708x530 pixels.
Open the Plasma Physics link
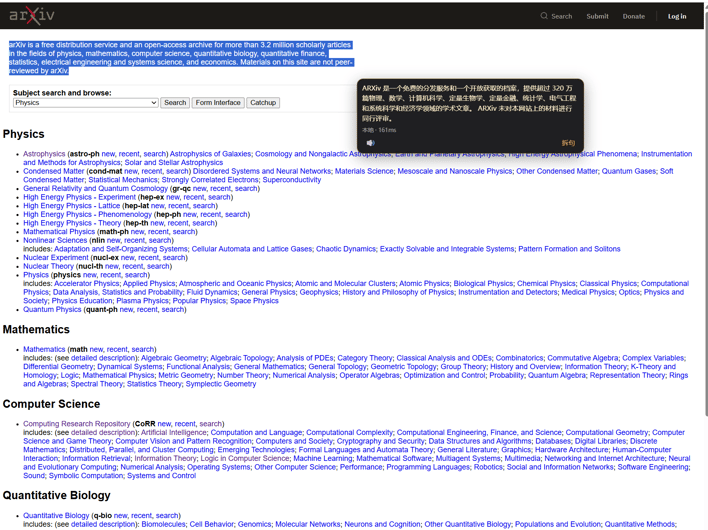(x=142, y=301)
